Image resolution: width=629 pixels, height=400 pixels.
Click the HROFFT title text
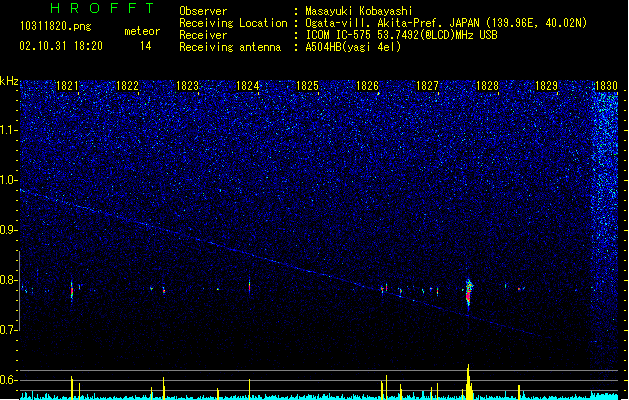coord(103,8)
